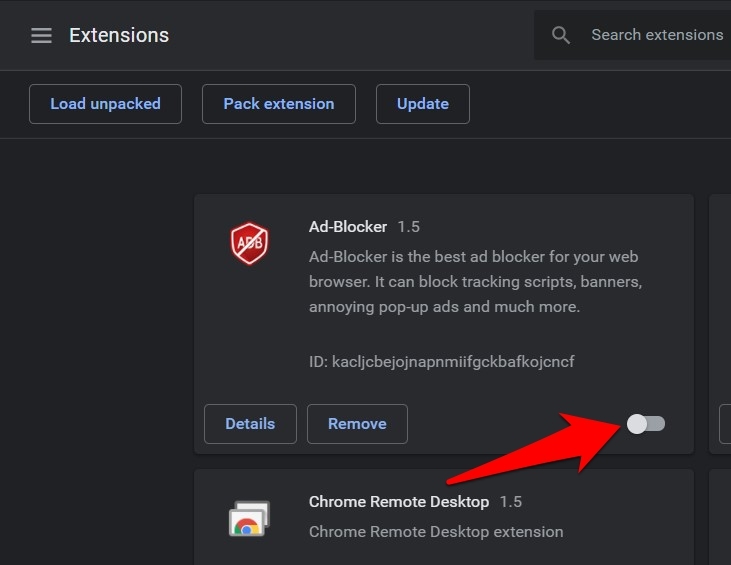
Task: Enable the Ad-Blocker toggle switch
Action: tap(645, 424)
